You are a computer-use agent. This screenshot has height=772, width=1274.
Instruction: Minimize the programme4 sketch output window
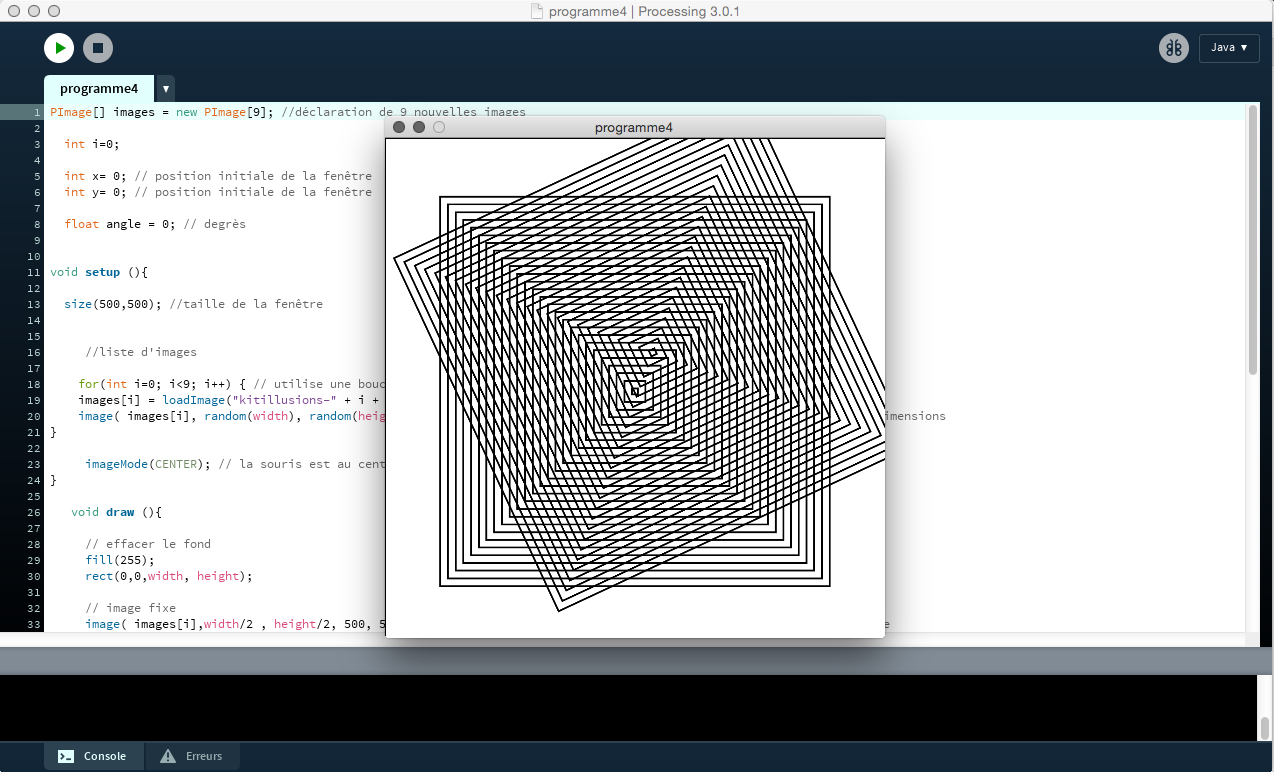419,127
